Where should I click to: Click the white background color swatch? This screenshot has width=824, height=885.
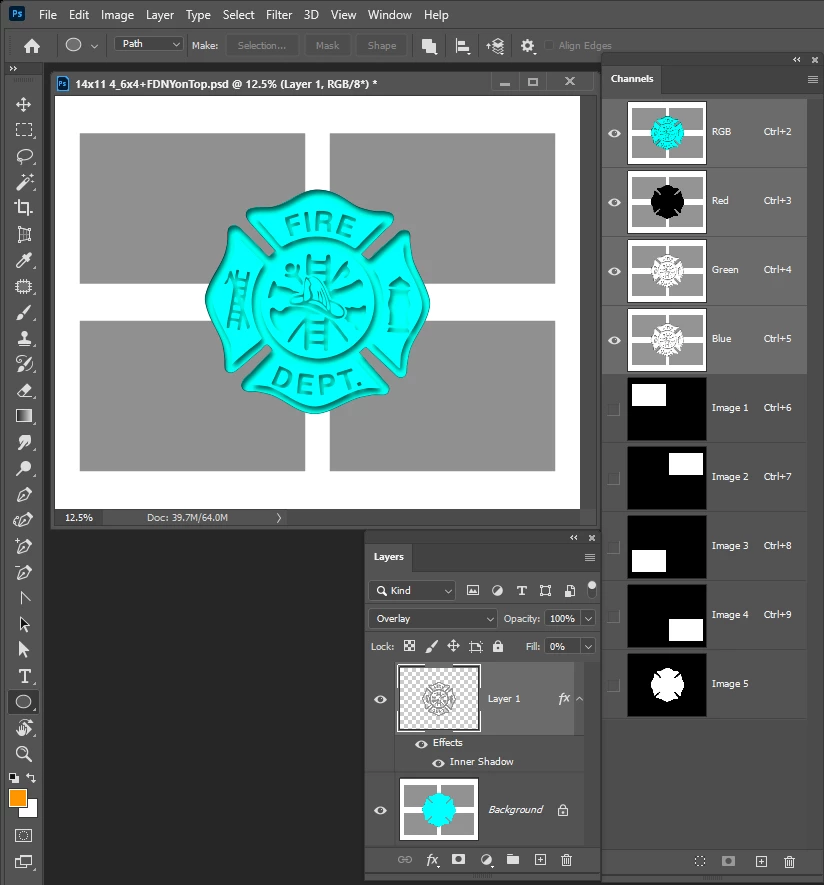[x=32, y=812]
